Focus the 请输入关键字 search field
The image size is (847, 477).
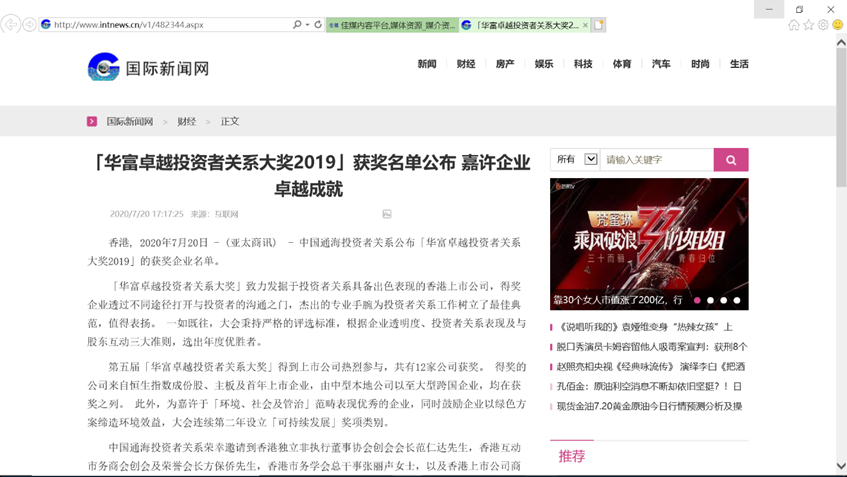657,160
